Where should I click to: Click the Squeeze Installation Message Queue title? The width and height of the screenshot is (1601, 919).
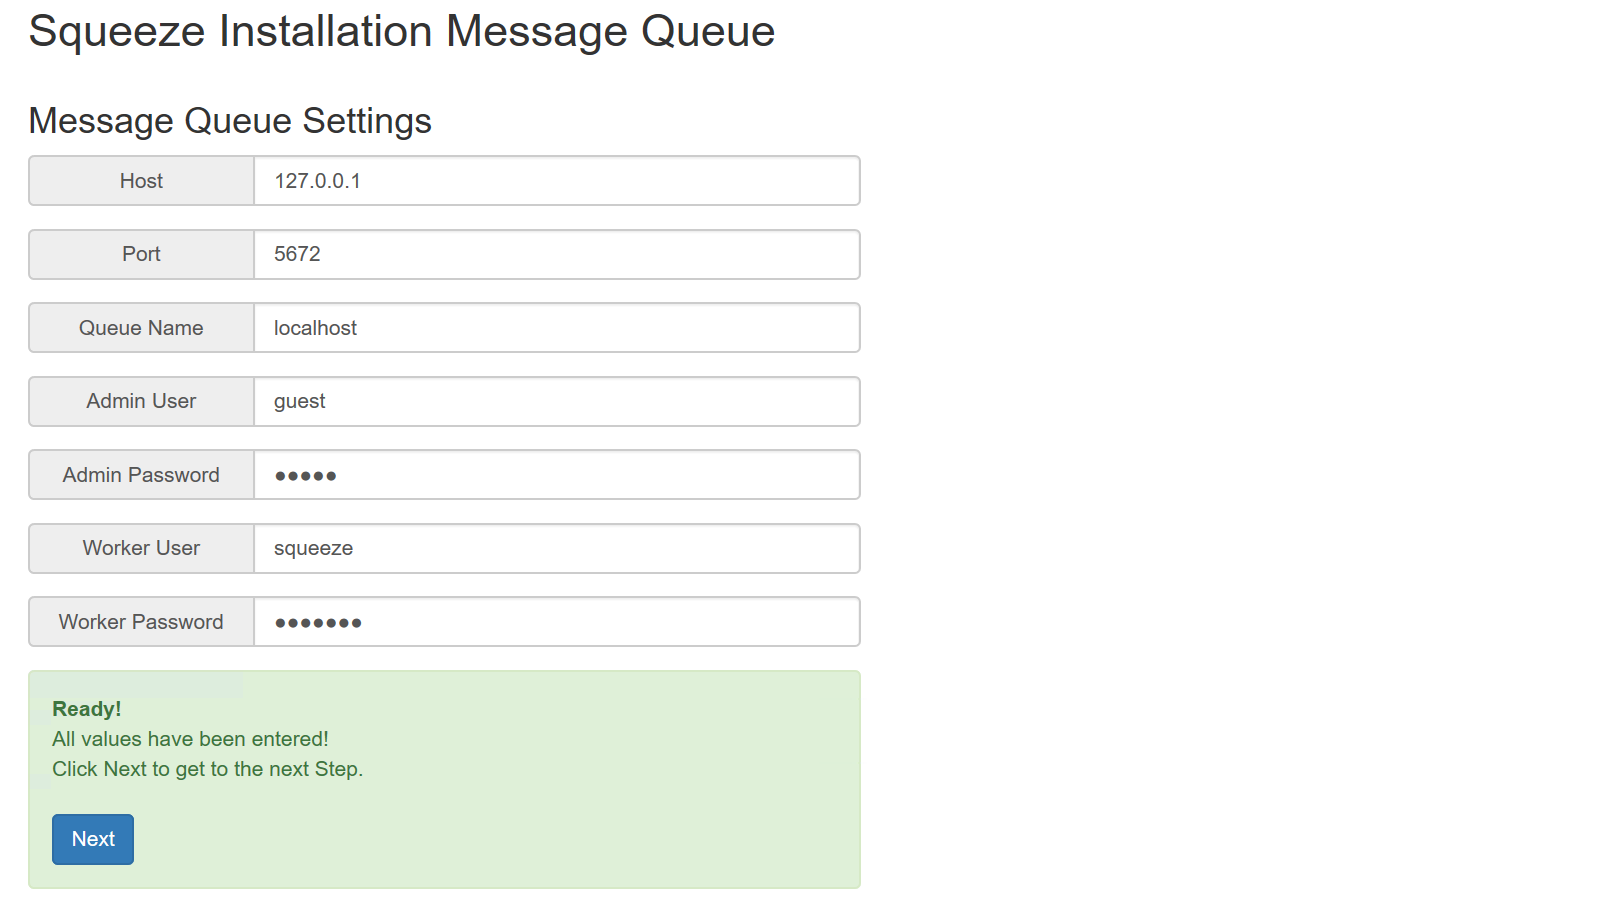pos(401,32)
